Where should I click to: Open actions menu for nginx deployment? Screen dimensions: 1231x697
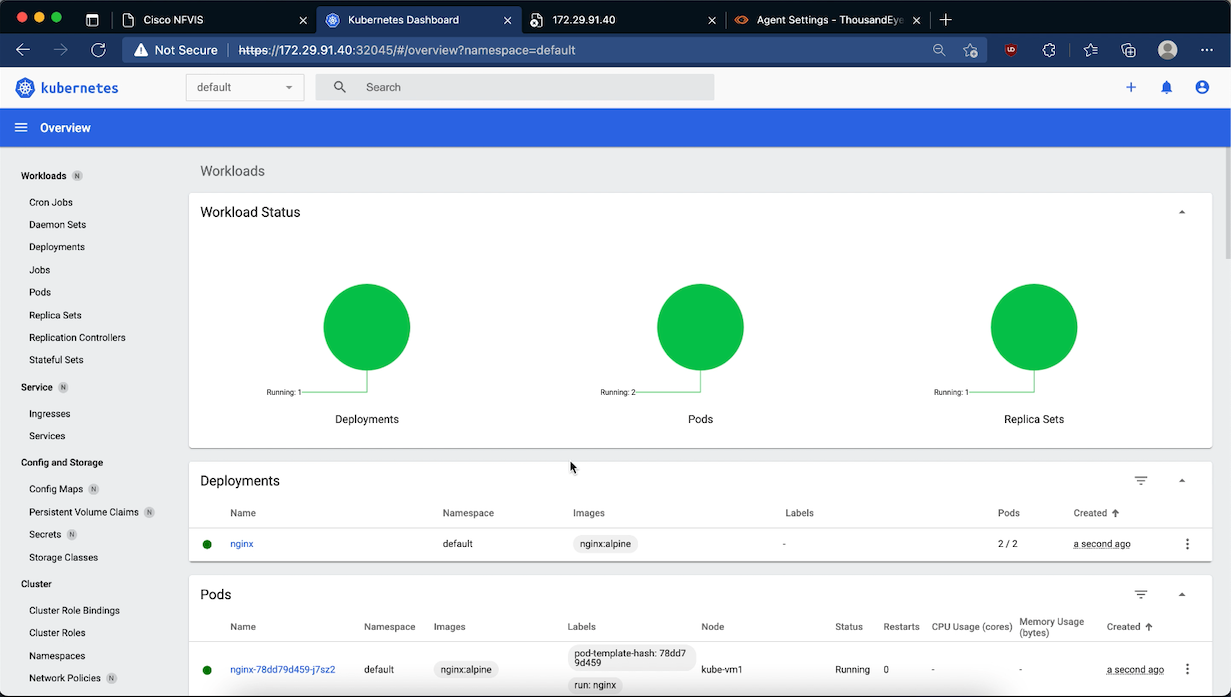pos(1187,544)
